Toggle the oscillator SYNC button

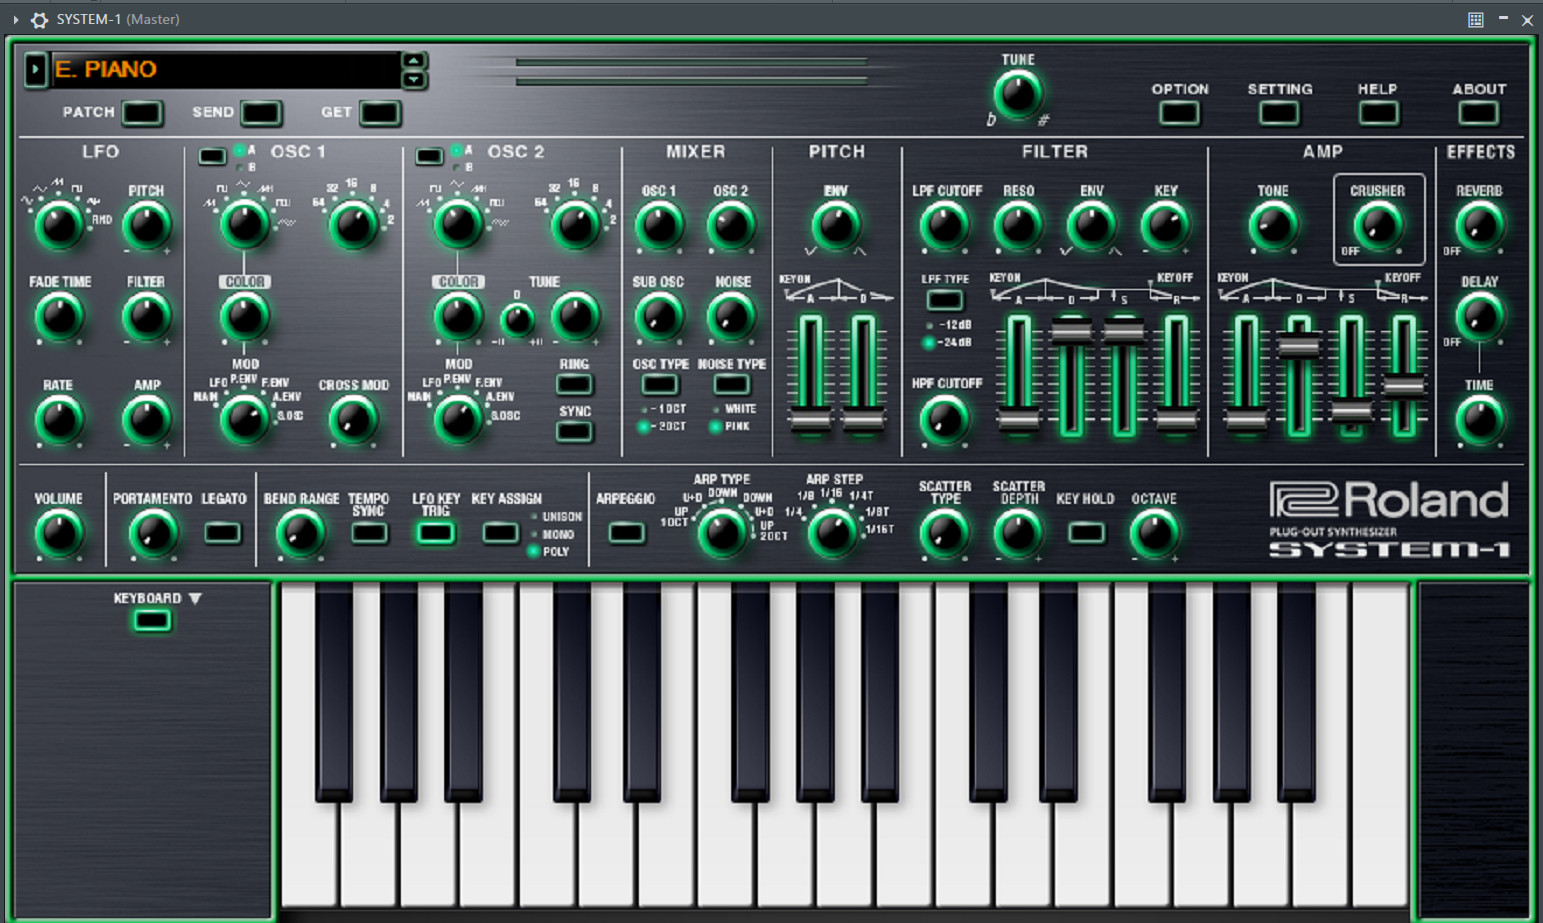pyautogui.click(x=574, y=432)
